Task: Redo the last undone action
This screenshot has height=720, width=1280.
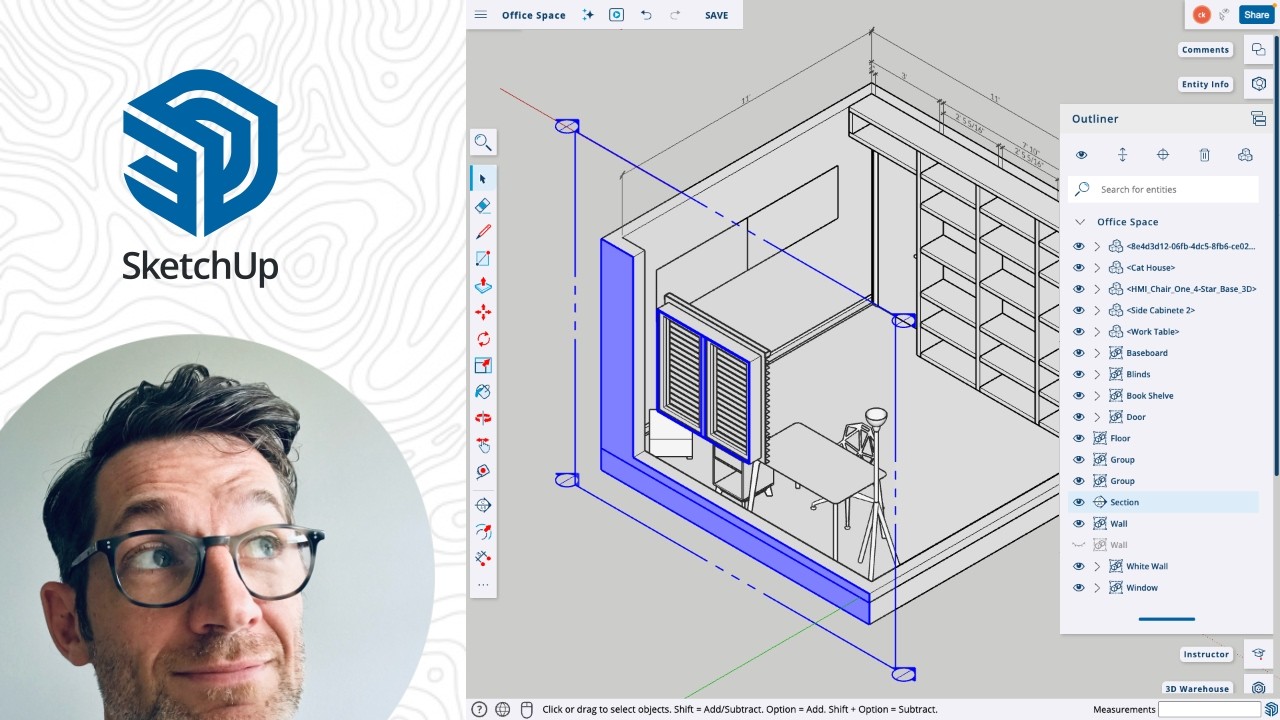Action: pyautogui.click(x=675, y=15)
